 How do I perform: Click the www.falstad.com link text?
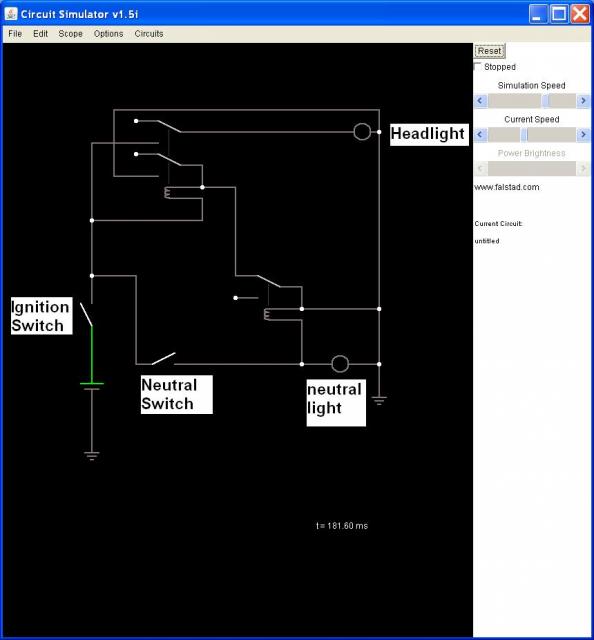click(x=507, y=187)
